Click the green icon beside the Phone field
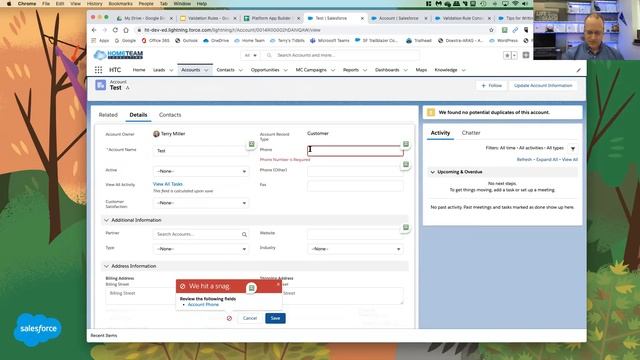The height and width of the screenshot is (360, 640). tap(406, 144)
